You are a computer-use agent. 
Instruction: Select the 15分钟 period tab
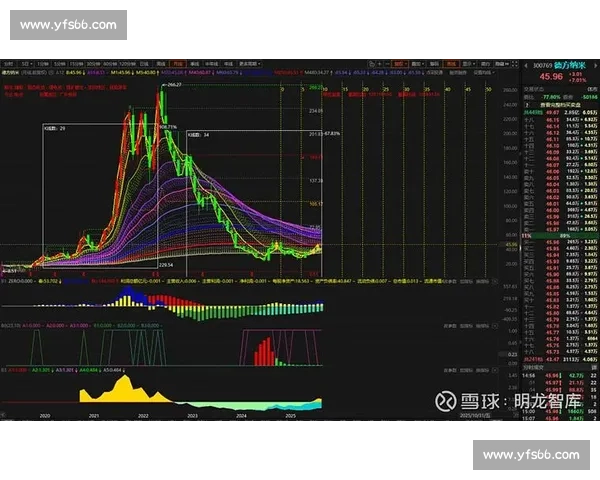click(76, 64)
